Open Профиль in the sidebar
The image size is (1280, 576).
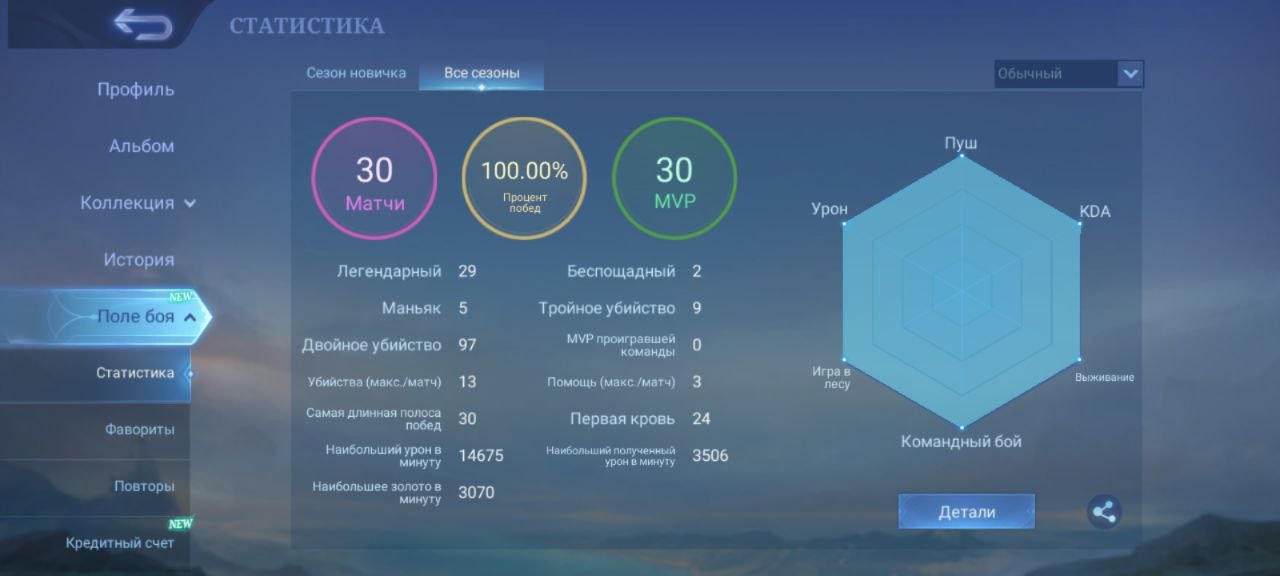[136, 90]
